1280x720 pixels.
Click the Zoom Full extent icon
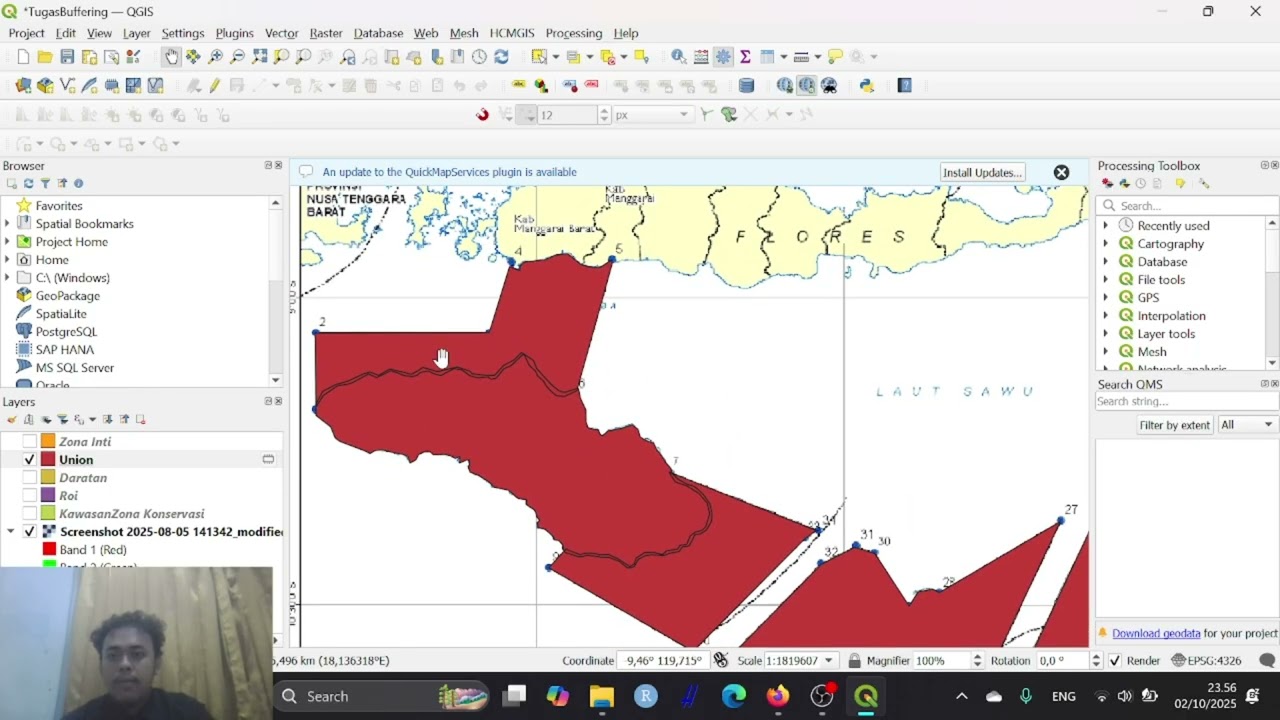point(260,57)
